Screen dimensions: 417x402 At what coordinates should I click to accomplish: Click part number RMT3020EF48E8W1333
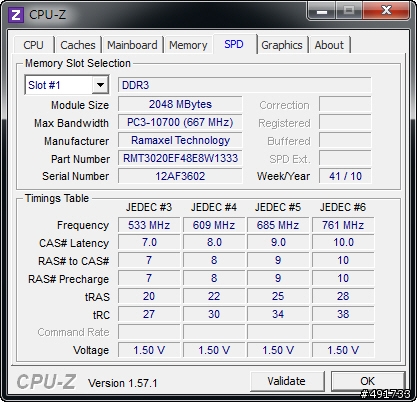(180, 158)
